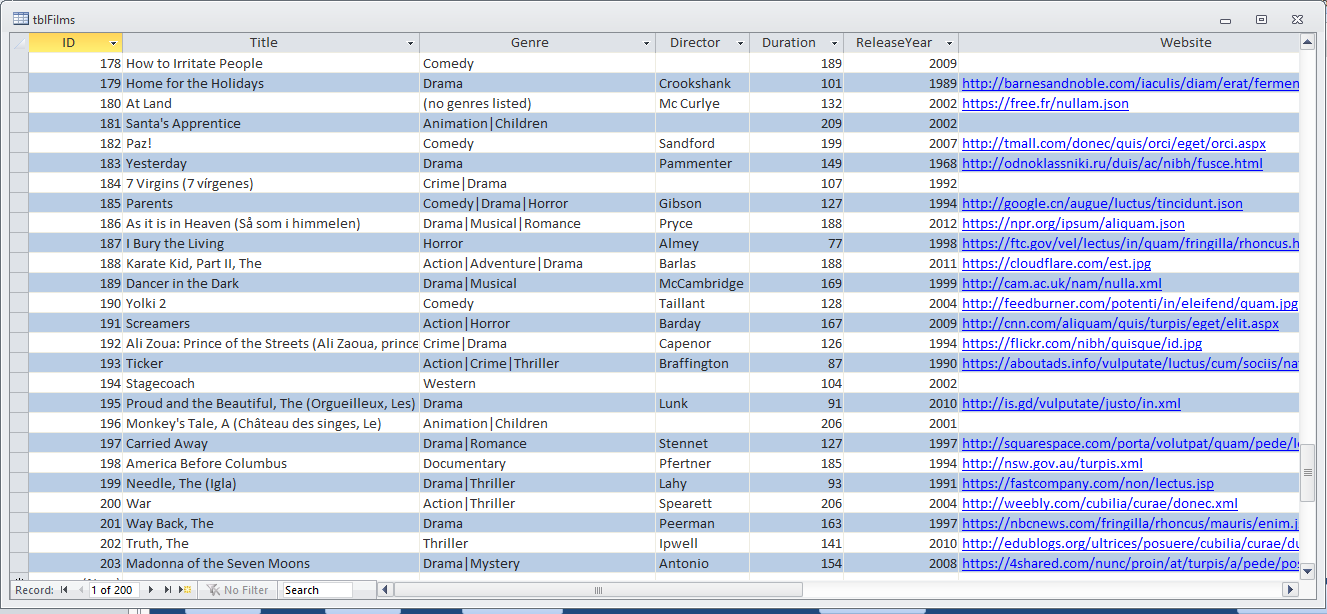This screenshot has height=614, width=1327.
Task: Click the select-all corner of datasheet
Action: 19,43
